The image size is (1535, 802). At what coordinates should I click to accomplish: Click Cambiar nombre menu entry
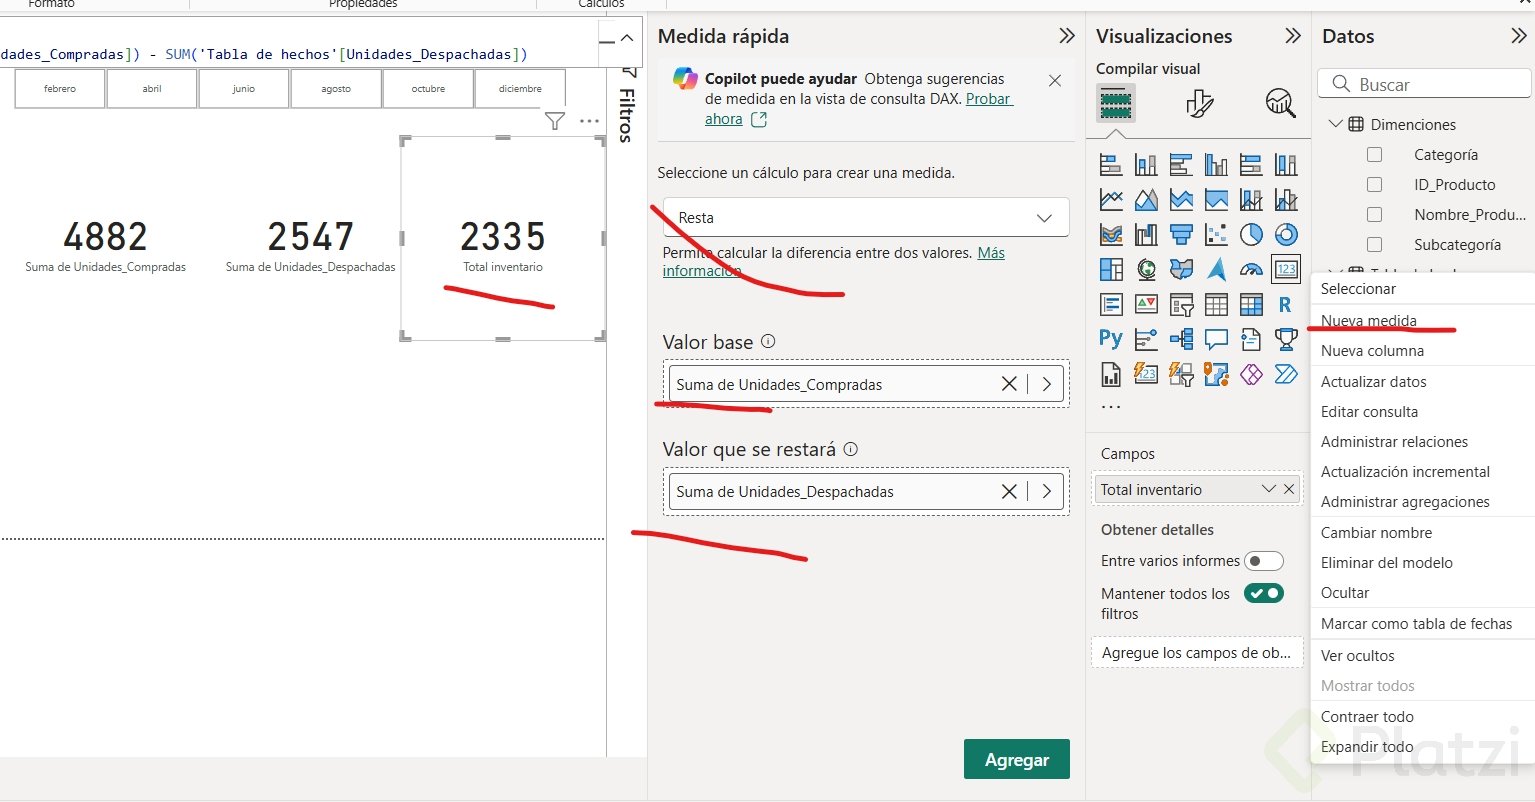1376,533
